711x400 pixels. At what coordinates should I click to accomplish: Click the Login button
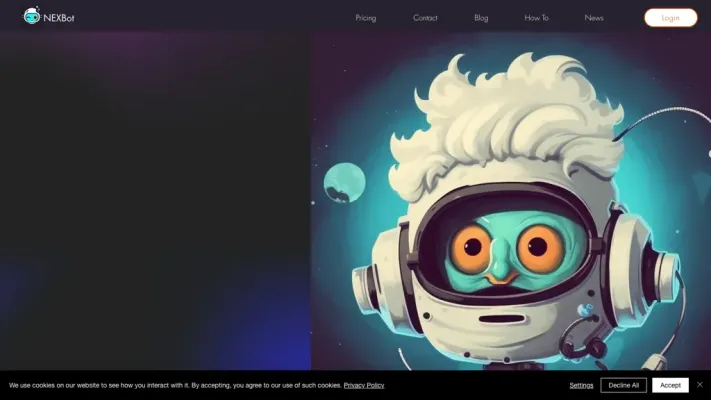pos(671,18)
